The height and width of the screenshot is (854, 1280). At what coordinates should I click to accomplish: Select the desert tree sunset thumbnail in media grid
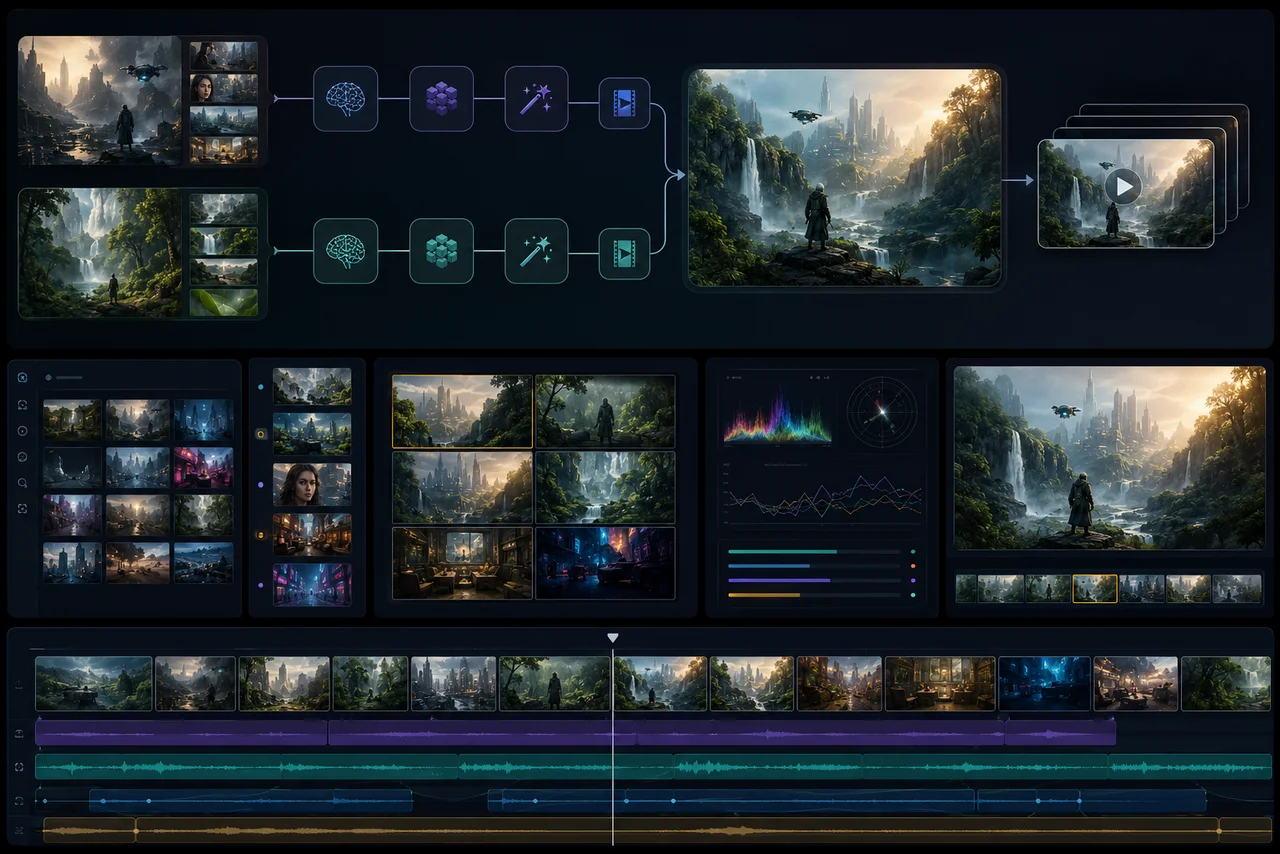[138, 562]
